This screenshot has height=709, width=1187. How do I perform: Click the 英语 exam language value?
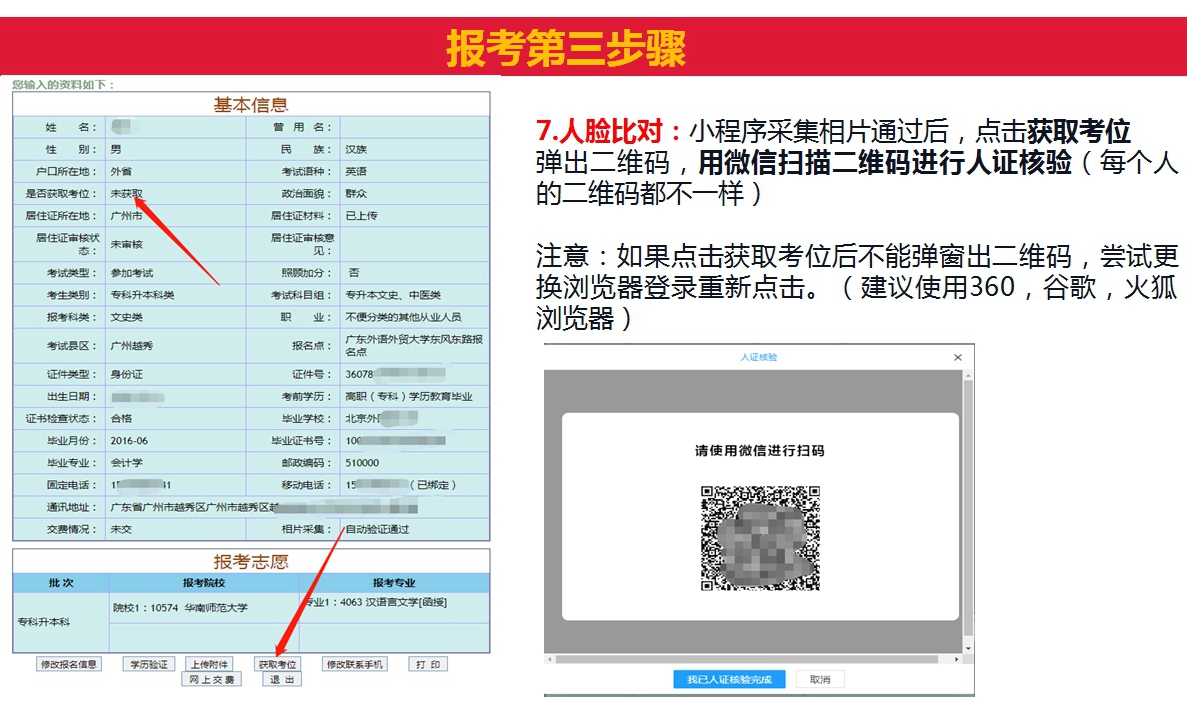click(356, 172)
